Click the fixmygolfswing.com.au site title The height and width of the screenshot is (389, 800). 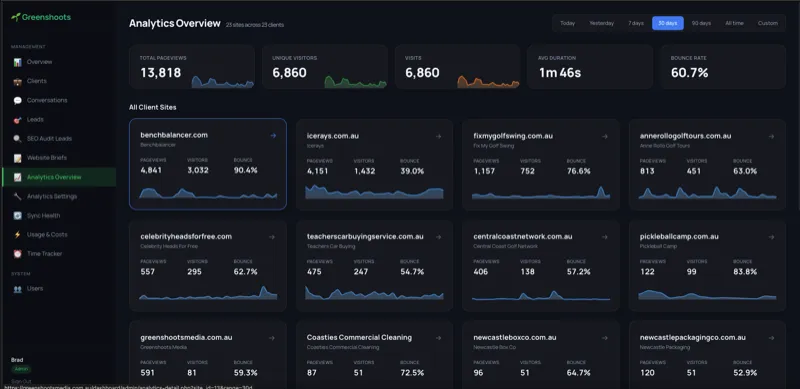pyautogui.click(x=513, y=136)
